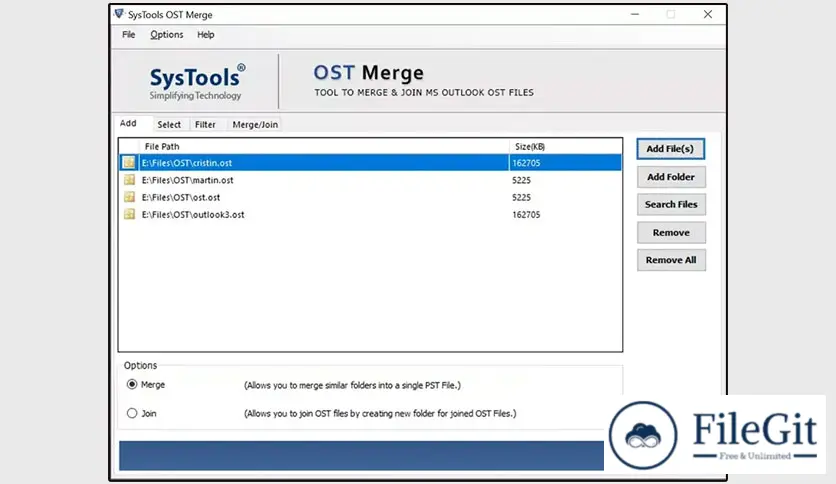Click the file icon beside cristin.ost
The width and height of the screenshot is (836, 484).
pyautogui.click(x=129, y=163)
